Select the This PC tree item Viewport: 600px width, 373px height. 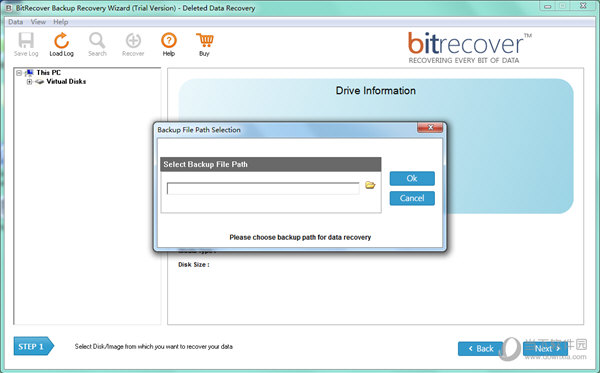coord(49,73)
